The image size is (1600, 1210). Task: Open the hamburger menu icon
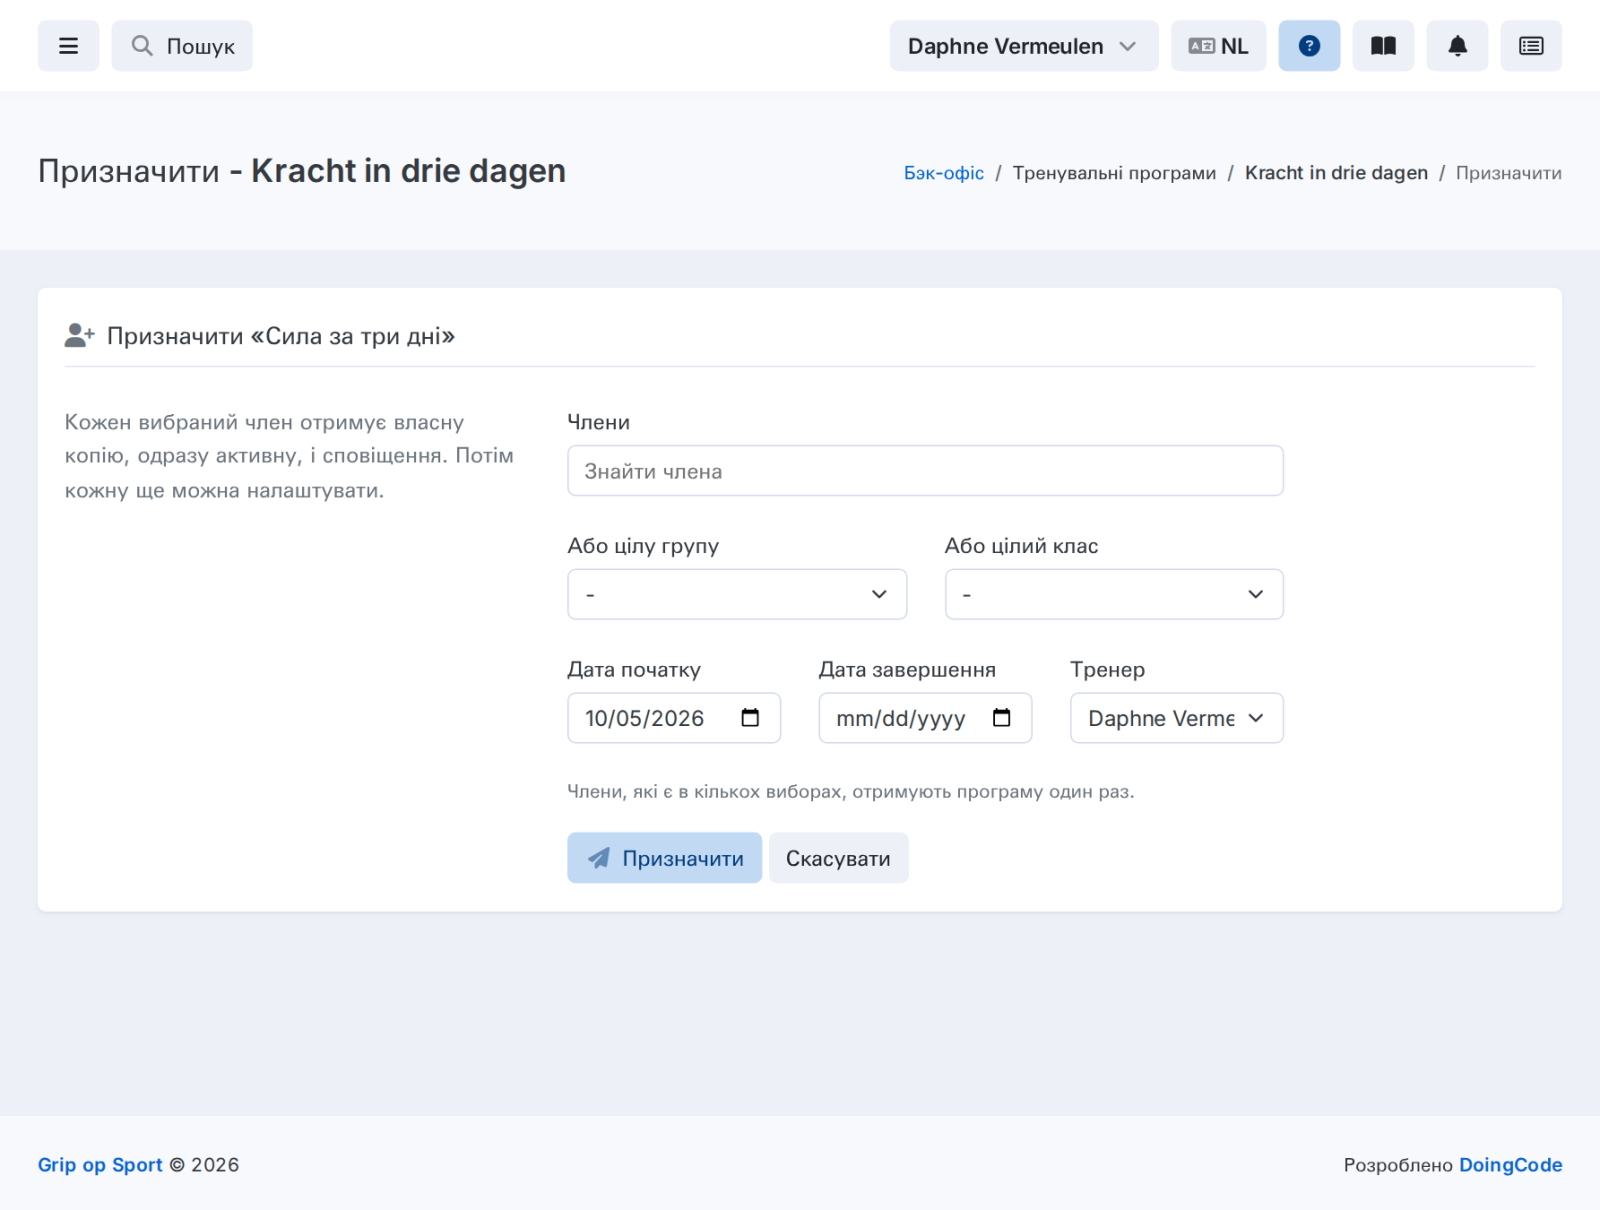68,46
